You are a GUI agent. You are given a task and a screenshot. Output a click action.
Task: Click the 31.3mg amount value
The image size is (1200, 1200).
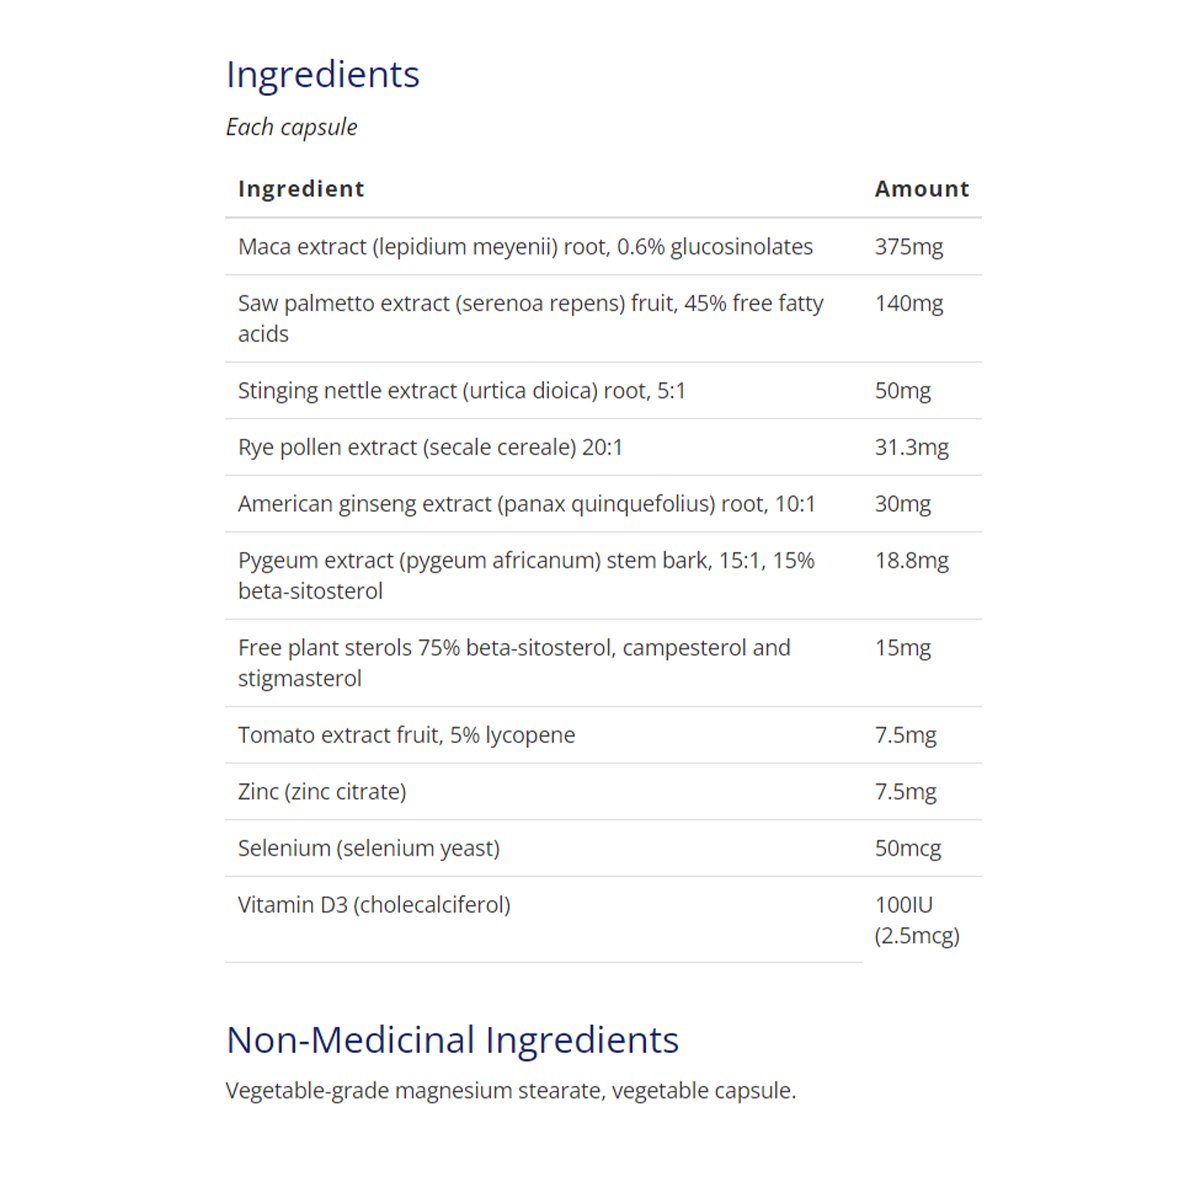(911, 447)
